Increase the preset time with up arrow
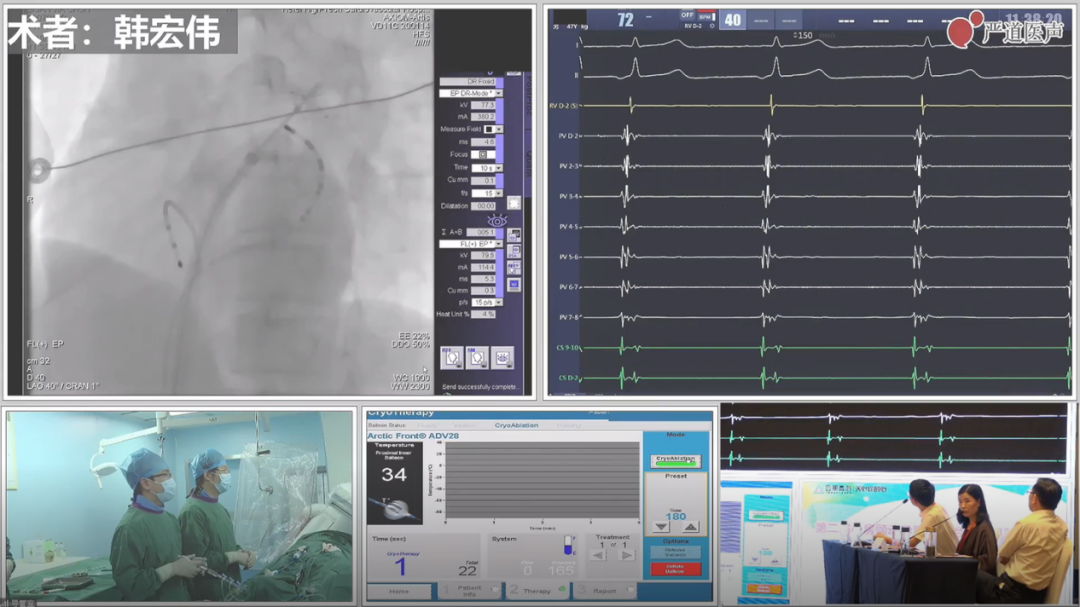 point(691,526)
